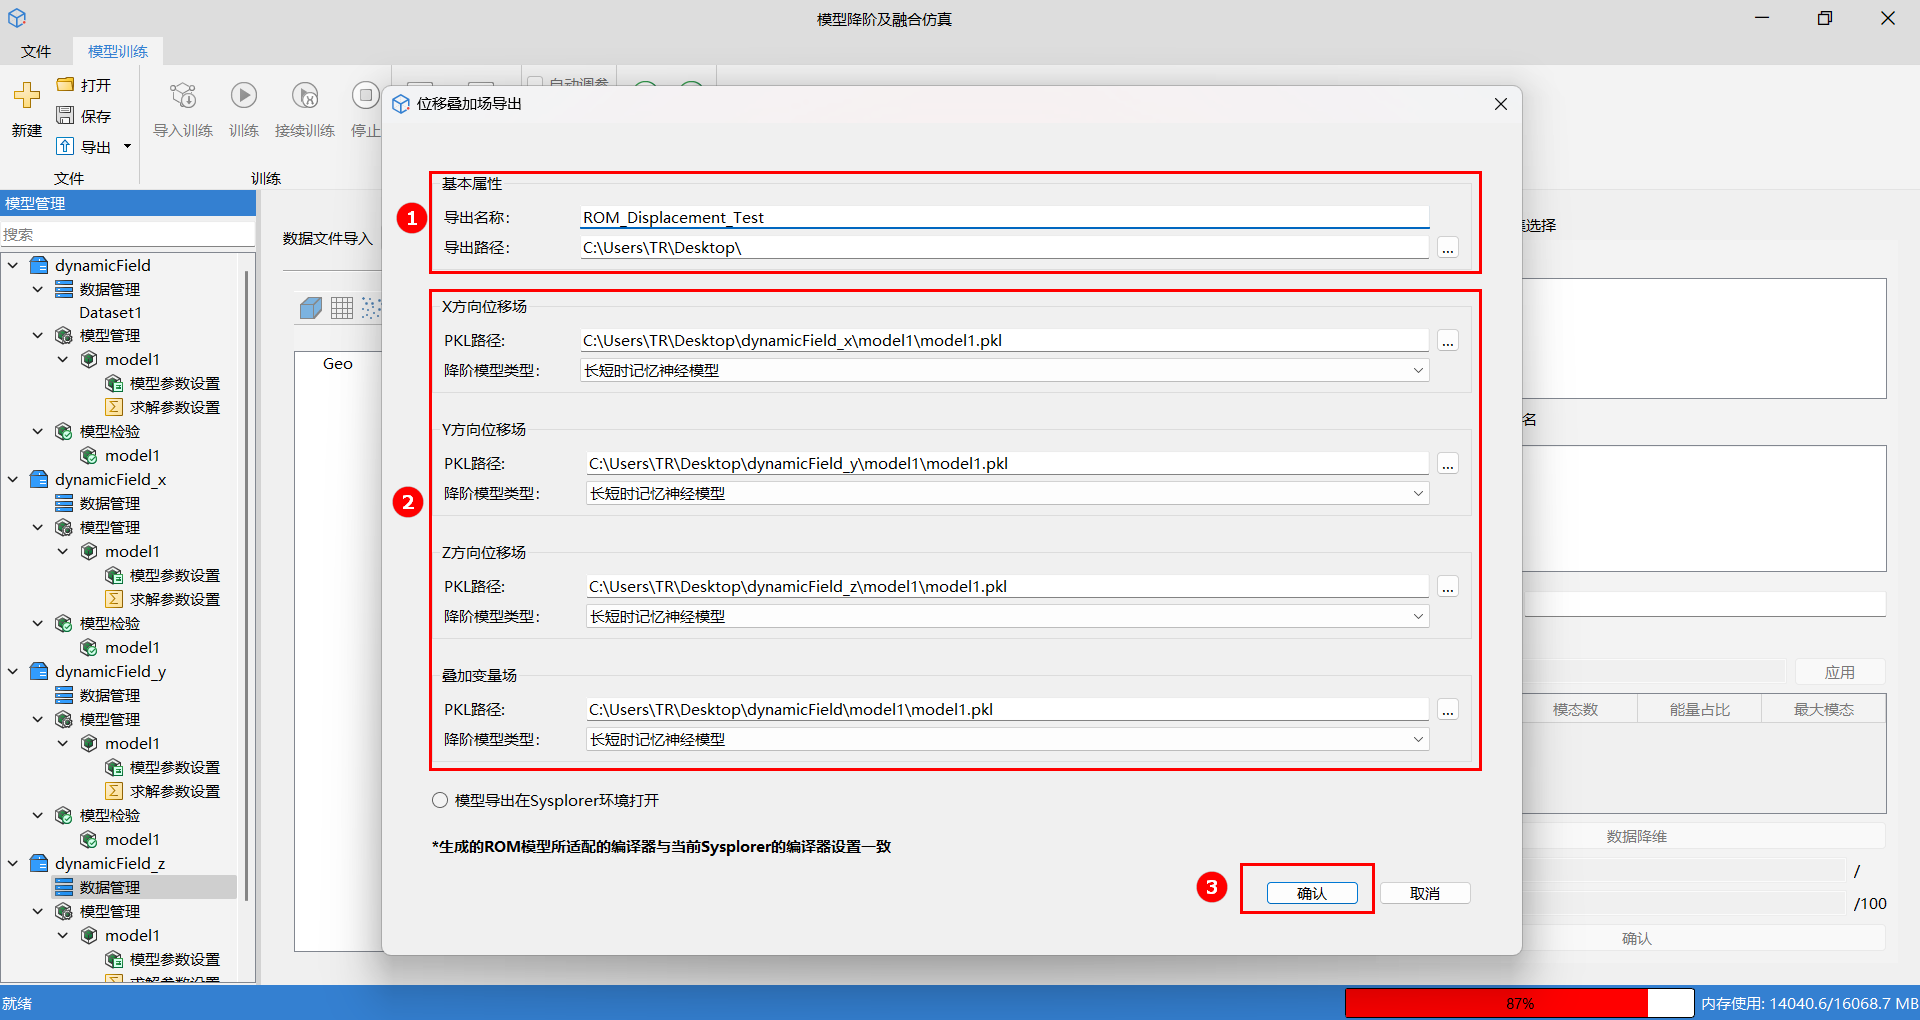Open the 文件 menu tab
The height and width of the screenshot is (1020, 1920).
36,51
